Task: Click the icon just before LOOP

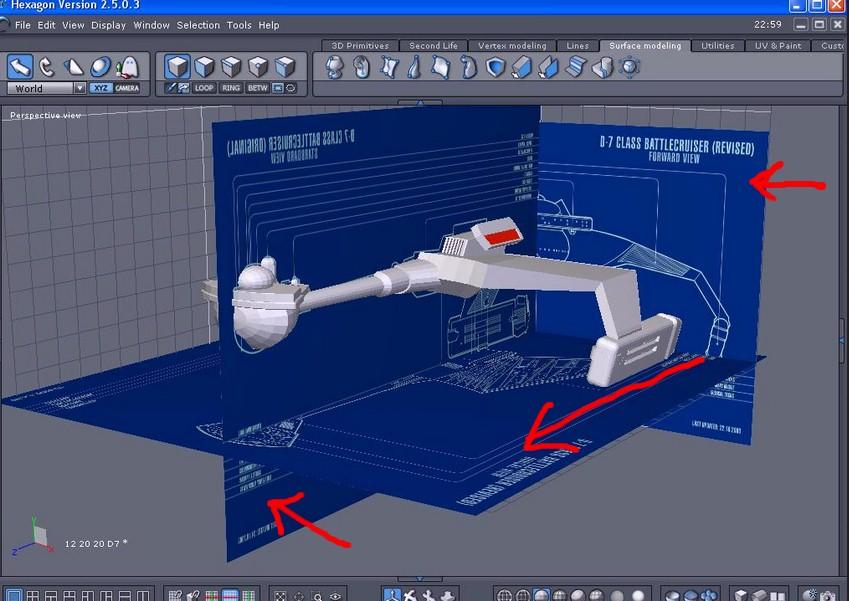Action: click(184, 88)
